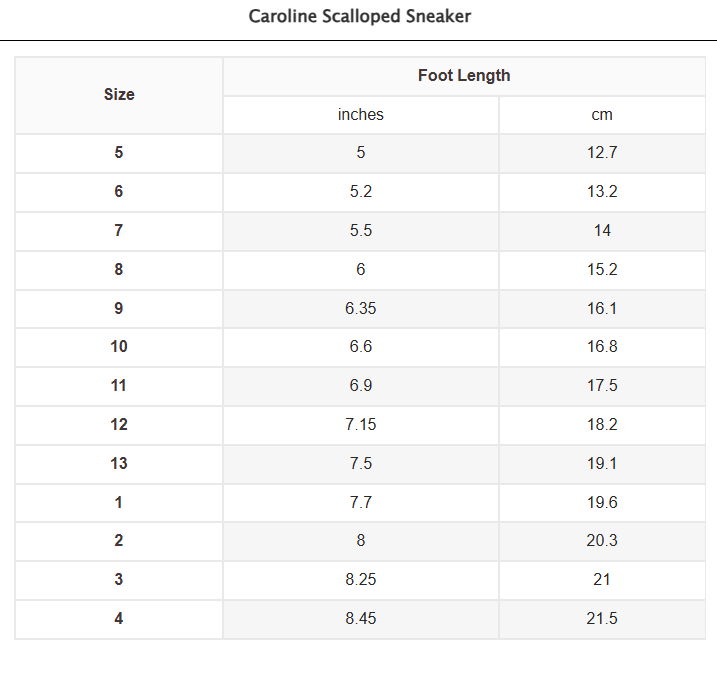Viewport: 717px width, 698px height.
Task: Select the 17.5 cm cell
Action: point(602,386)
